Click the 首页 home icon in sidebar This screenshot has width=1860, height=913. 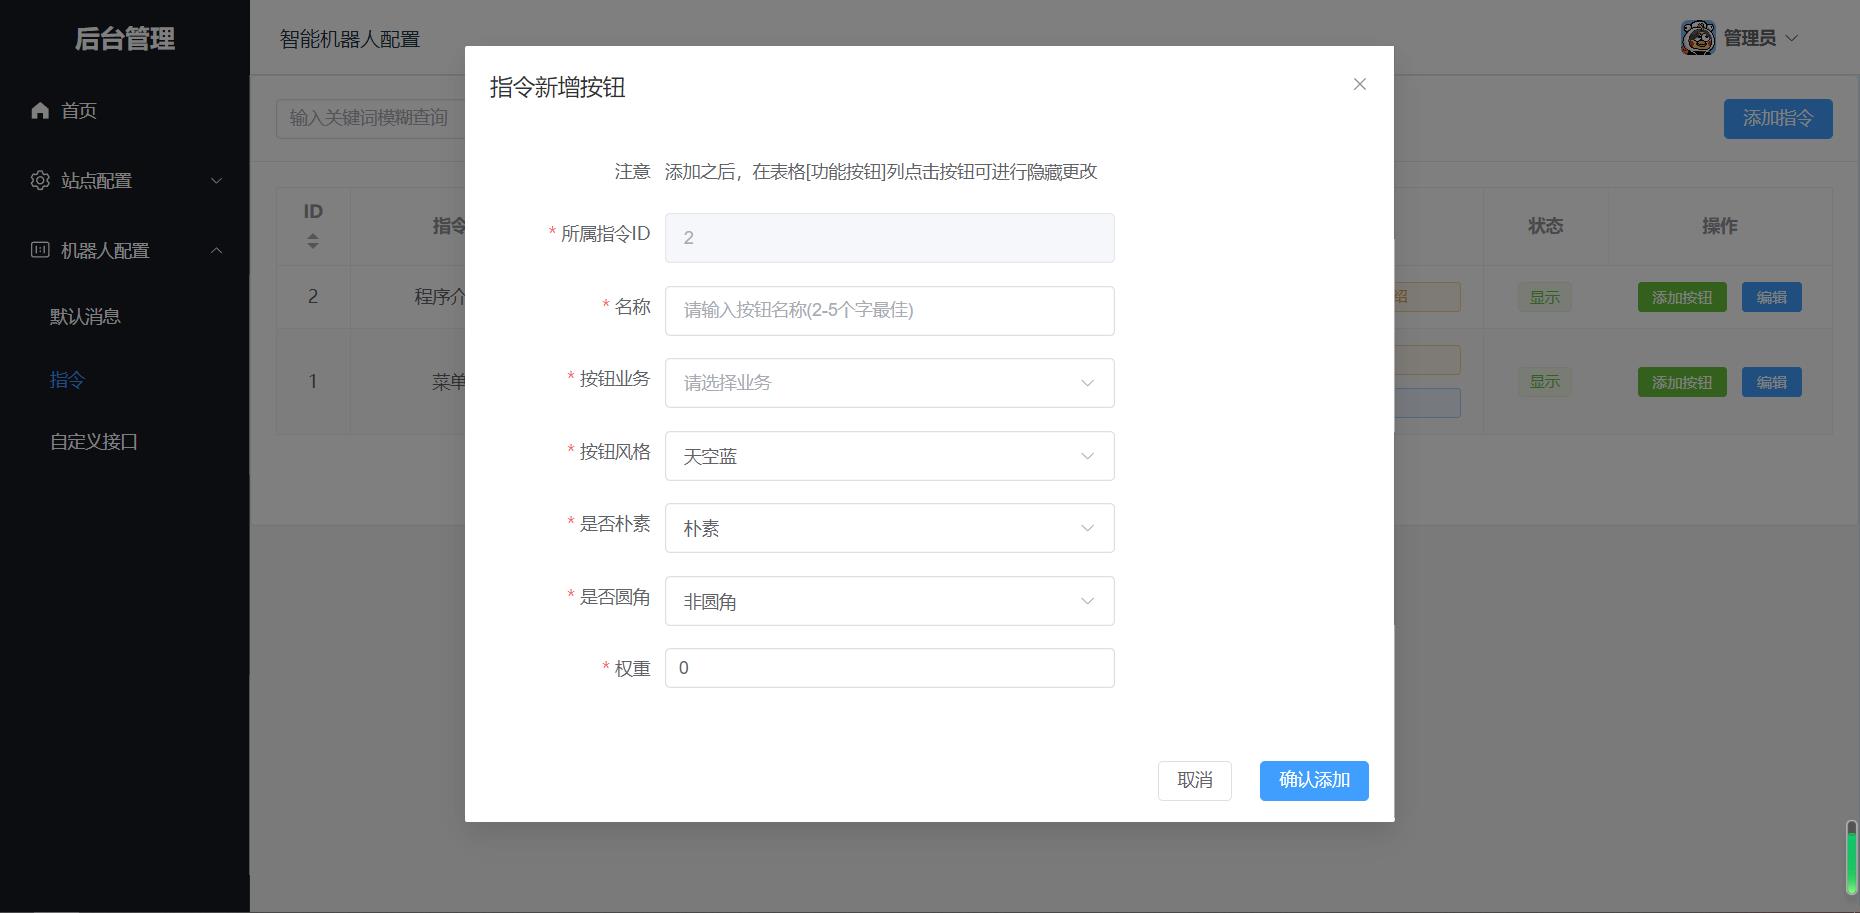40,110
